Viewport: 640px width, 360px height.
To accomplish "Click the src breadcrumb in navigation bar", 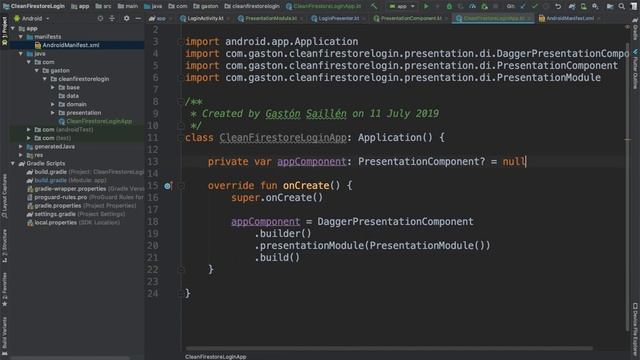I will click(103, 6).
